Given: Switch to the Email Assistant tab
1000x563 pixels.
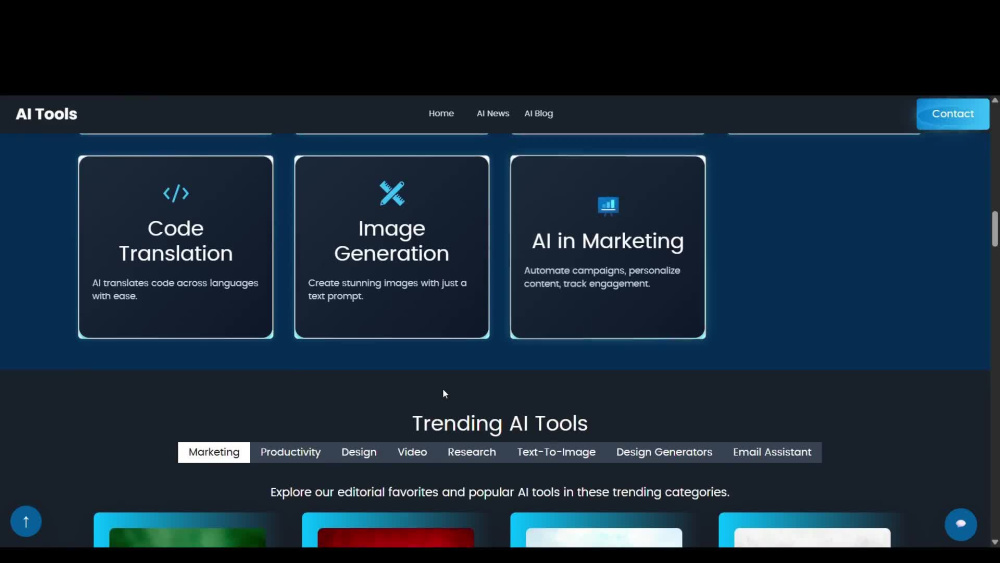Looking at the screenshot, I should coord(772,452).
